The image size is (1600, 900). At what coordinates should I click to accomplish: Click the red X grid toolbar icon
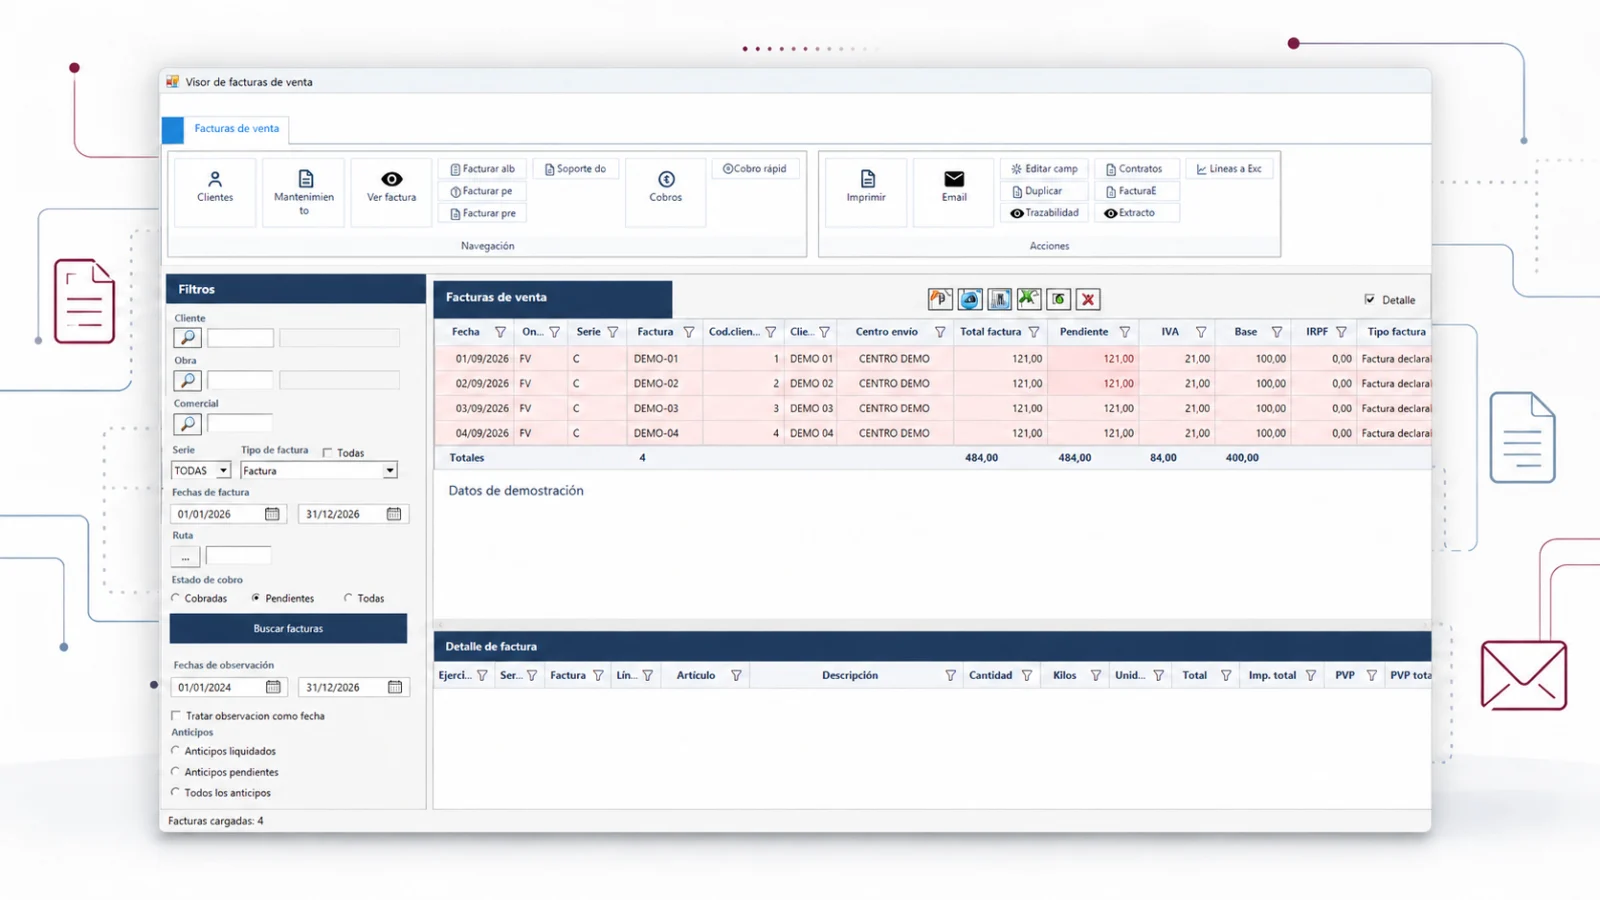click(x=1088, y=299)
